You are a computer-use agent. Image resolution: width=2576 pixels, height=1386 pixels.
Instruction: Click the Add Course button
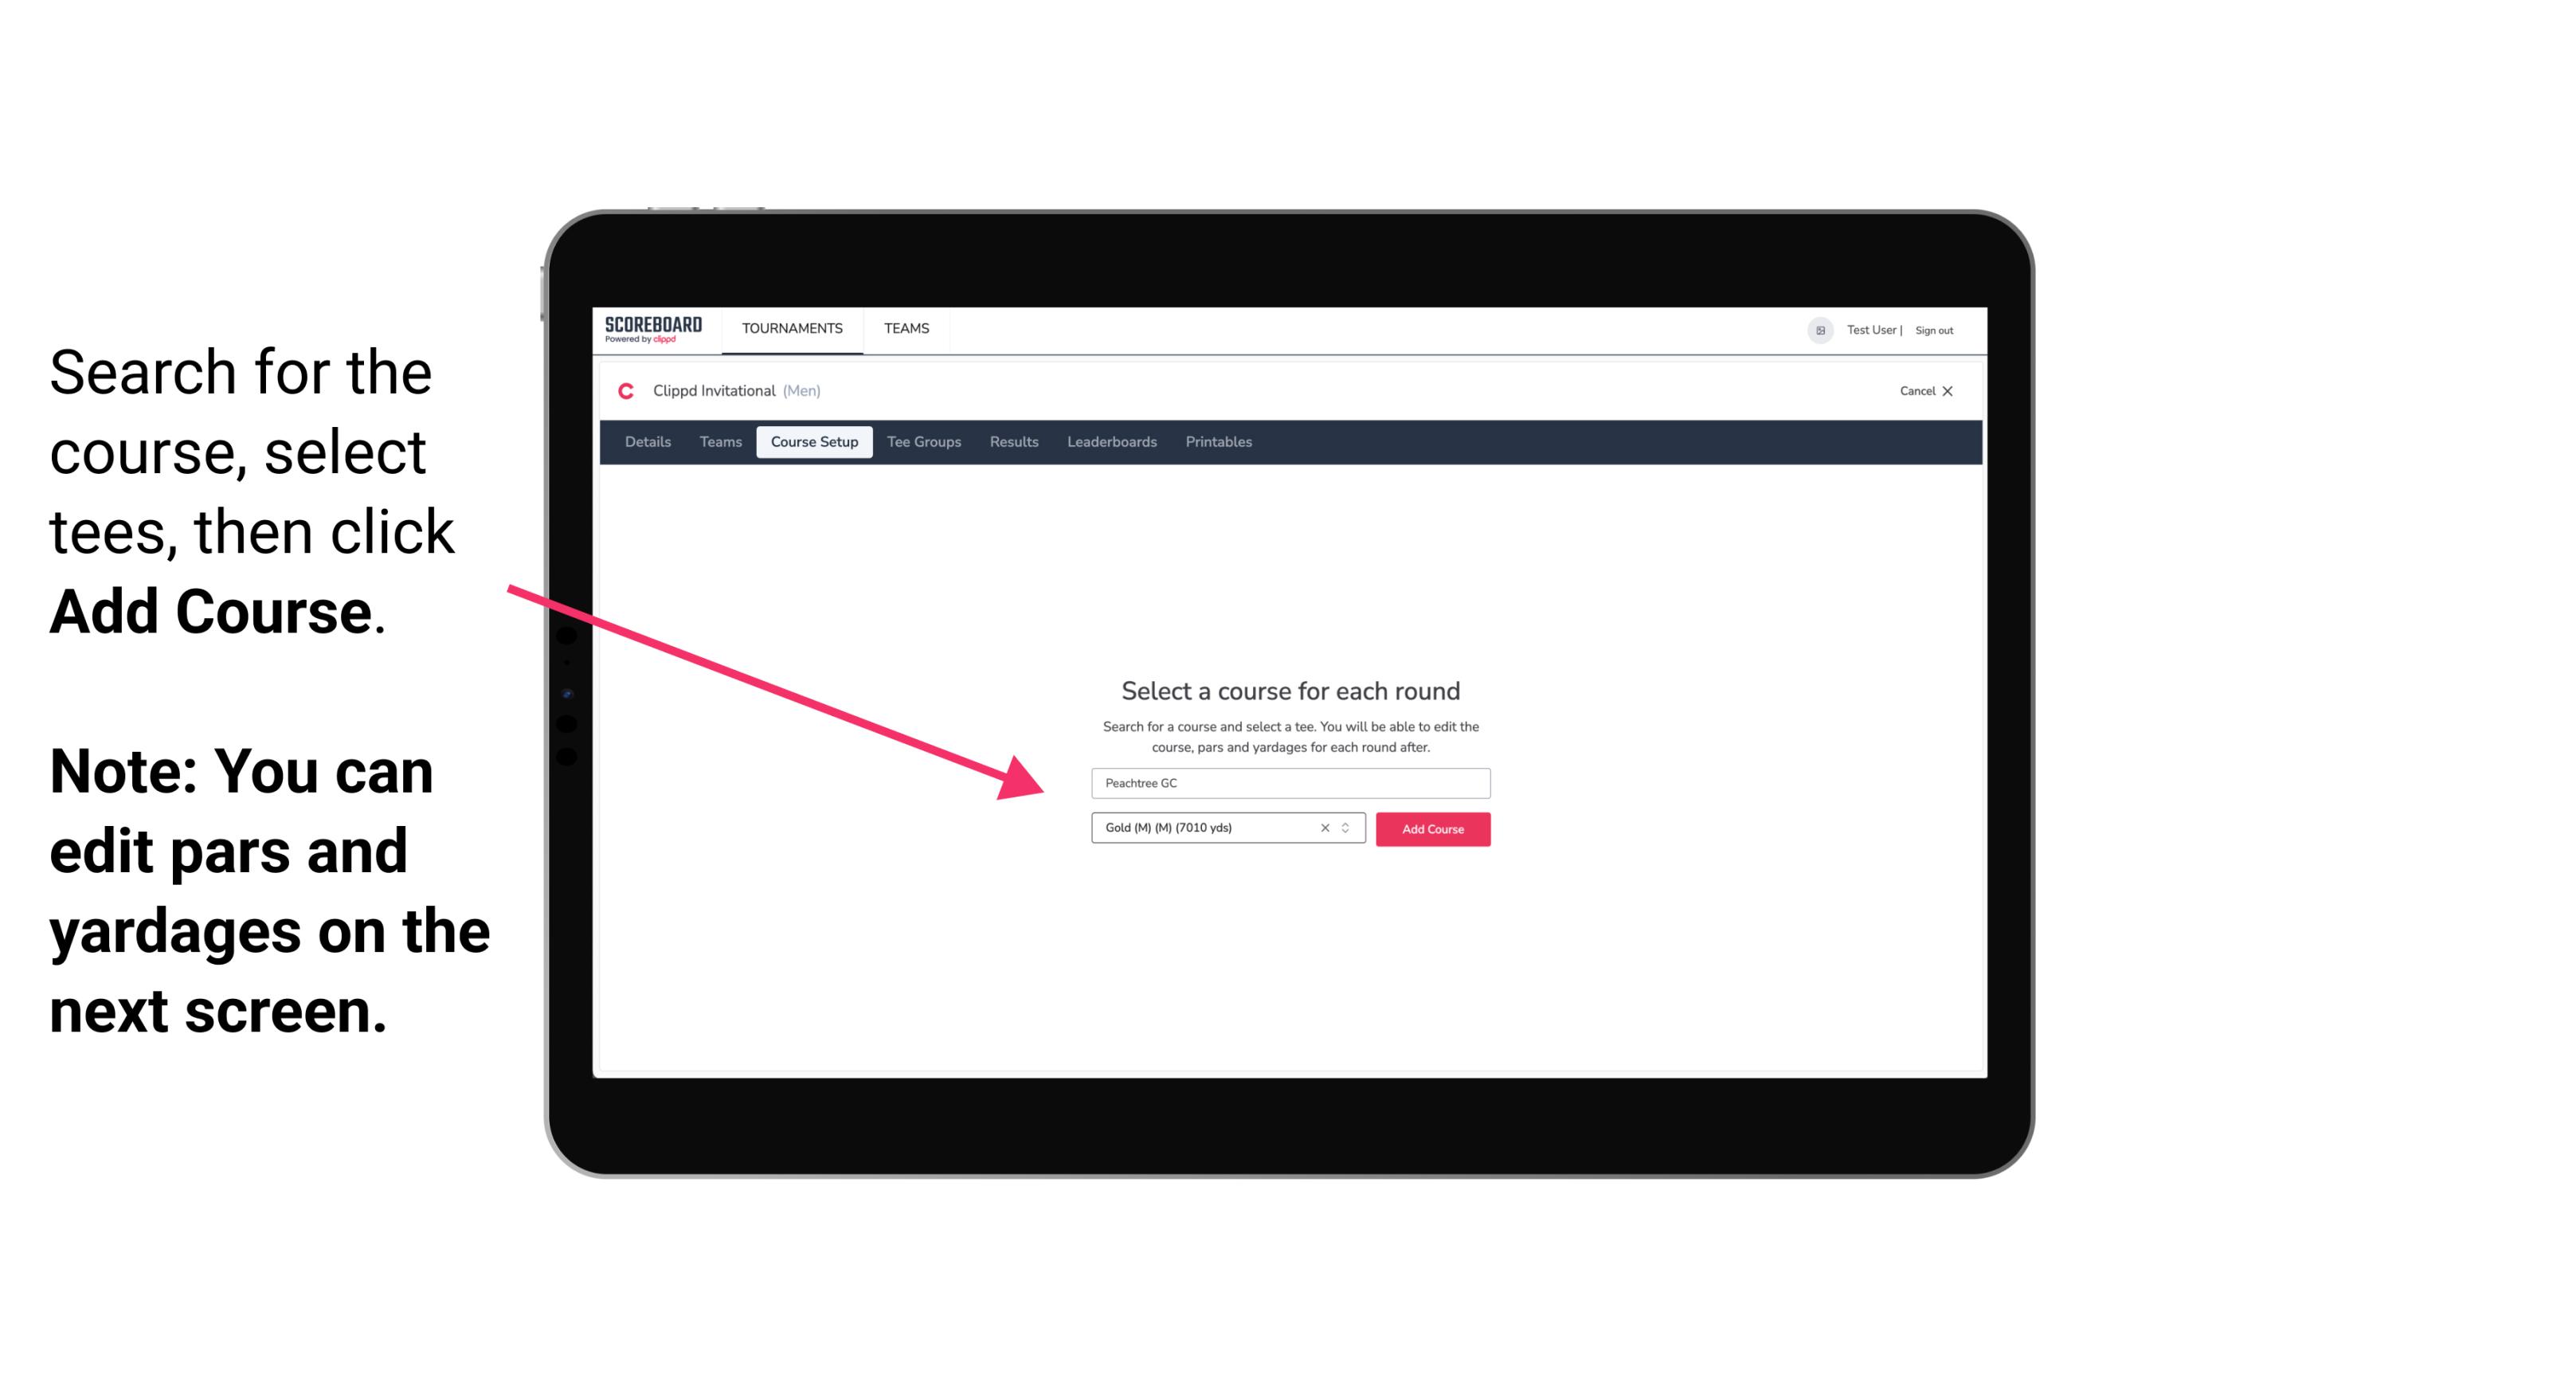[x=1431, y=829]
